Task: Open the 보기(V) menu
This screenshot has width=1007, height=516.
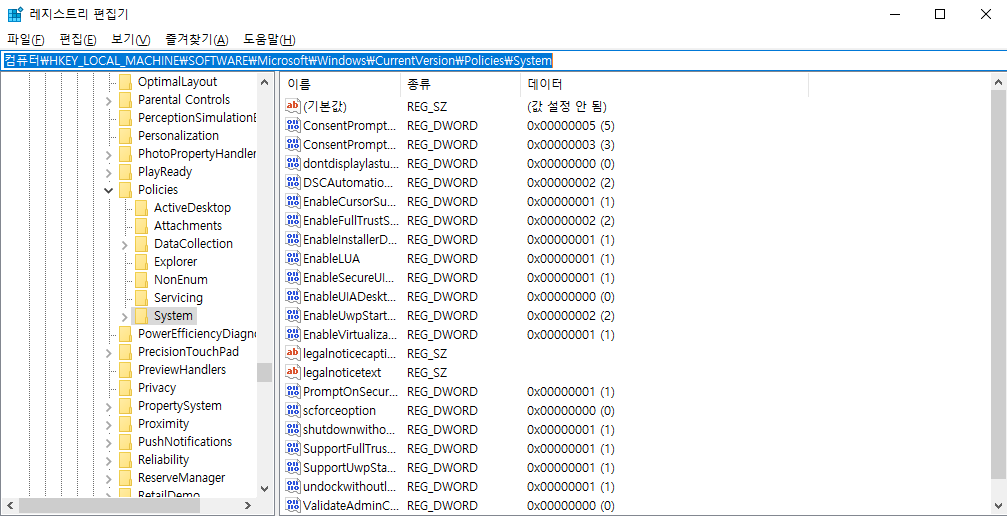Action: coord(130,39)
